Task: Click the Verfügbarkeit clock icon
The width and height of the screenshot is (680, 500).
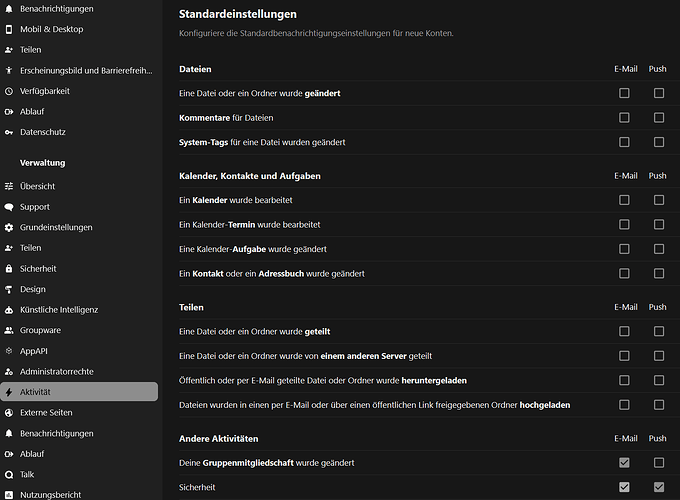Action: (9, 91)
